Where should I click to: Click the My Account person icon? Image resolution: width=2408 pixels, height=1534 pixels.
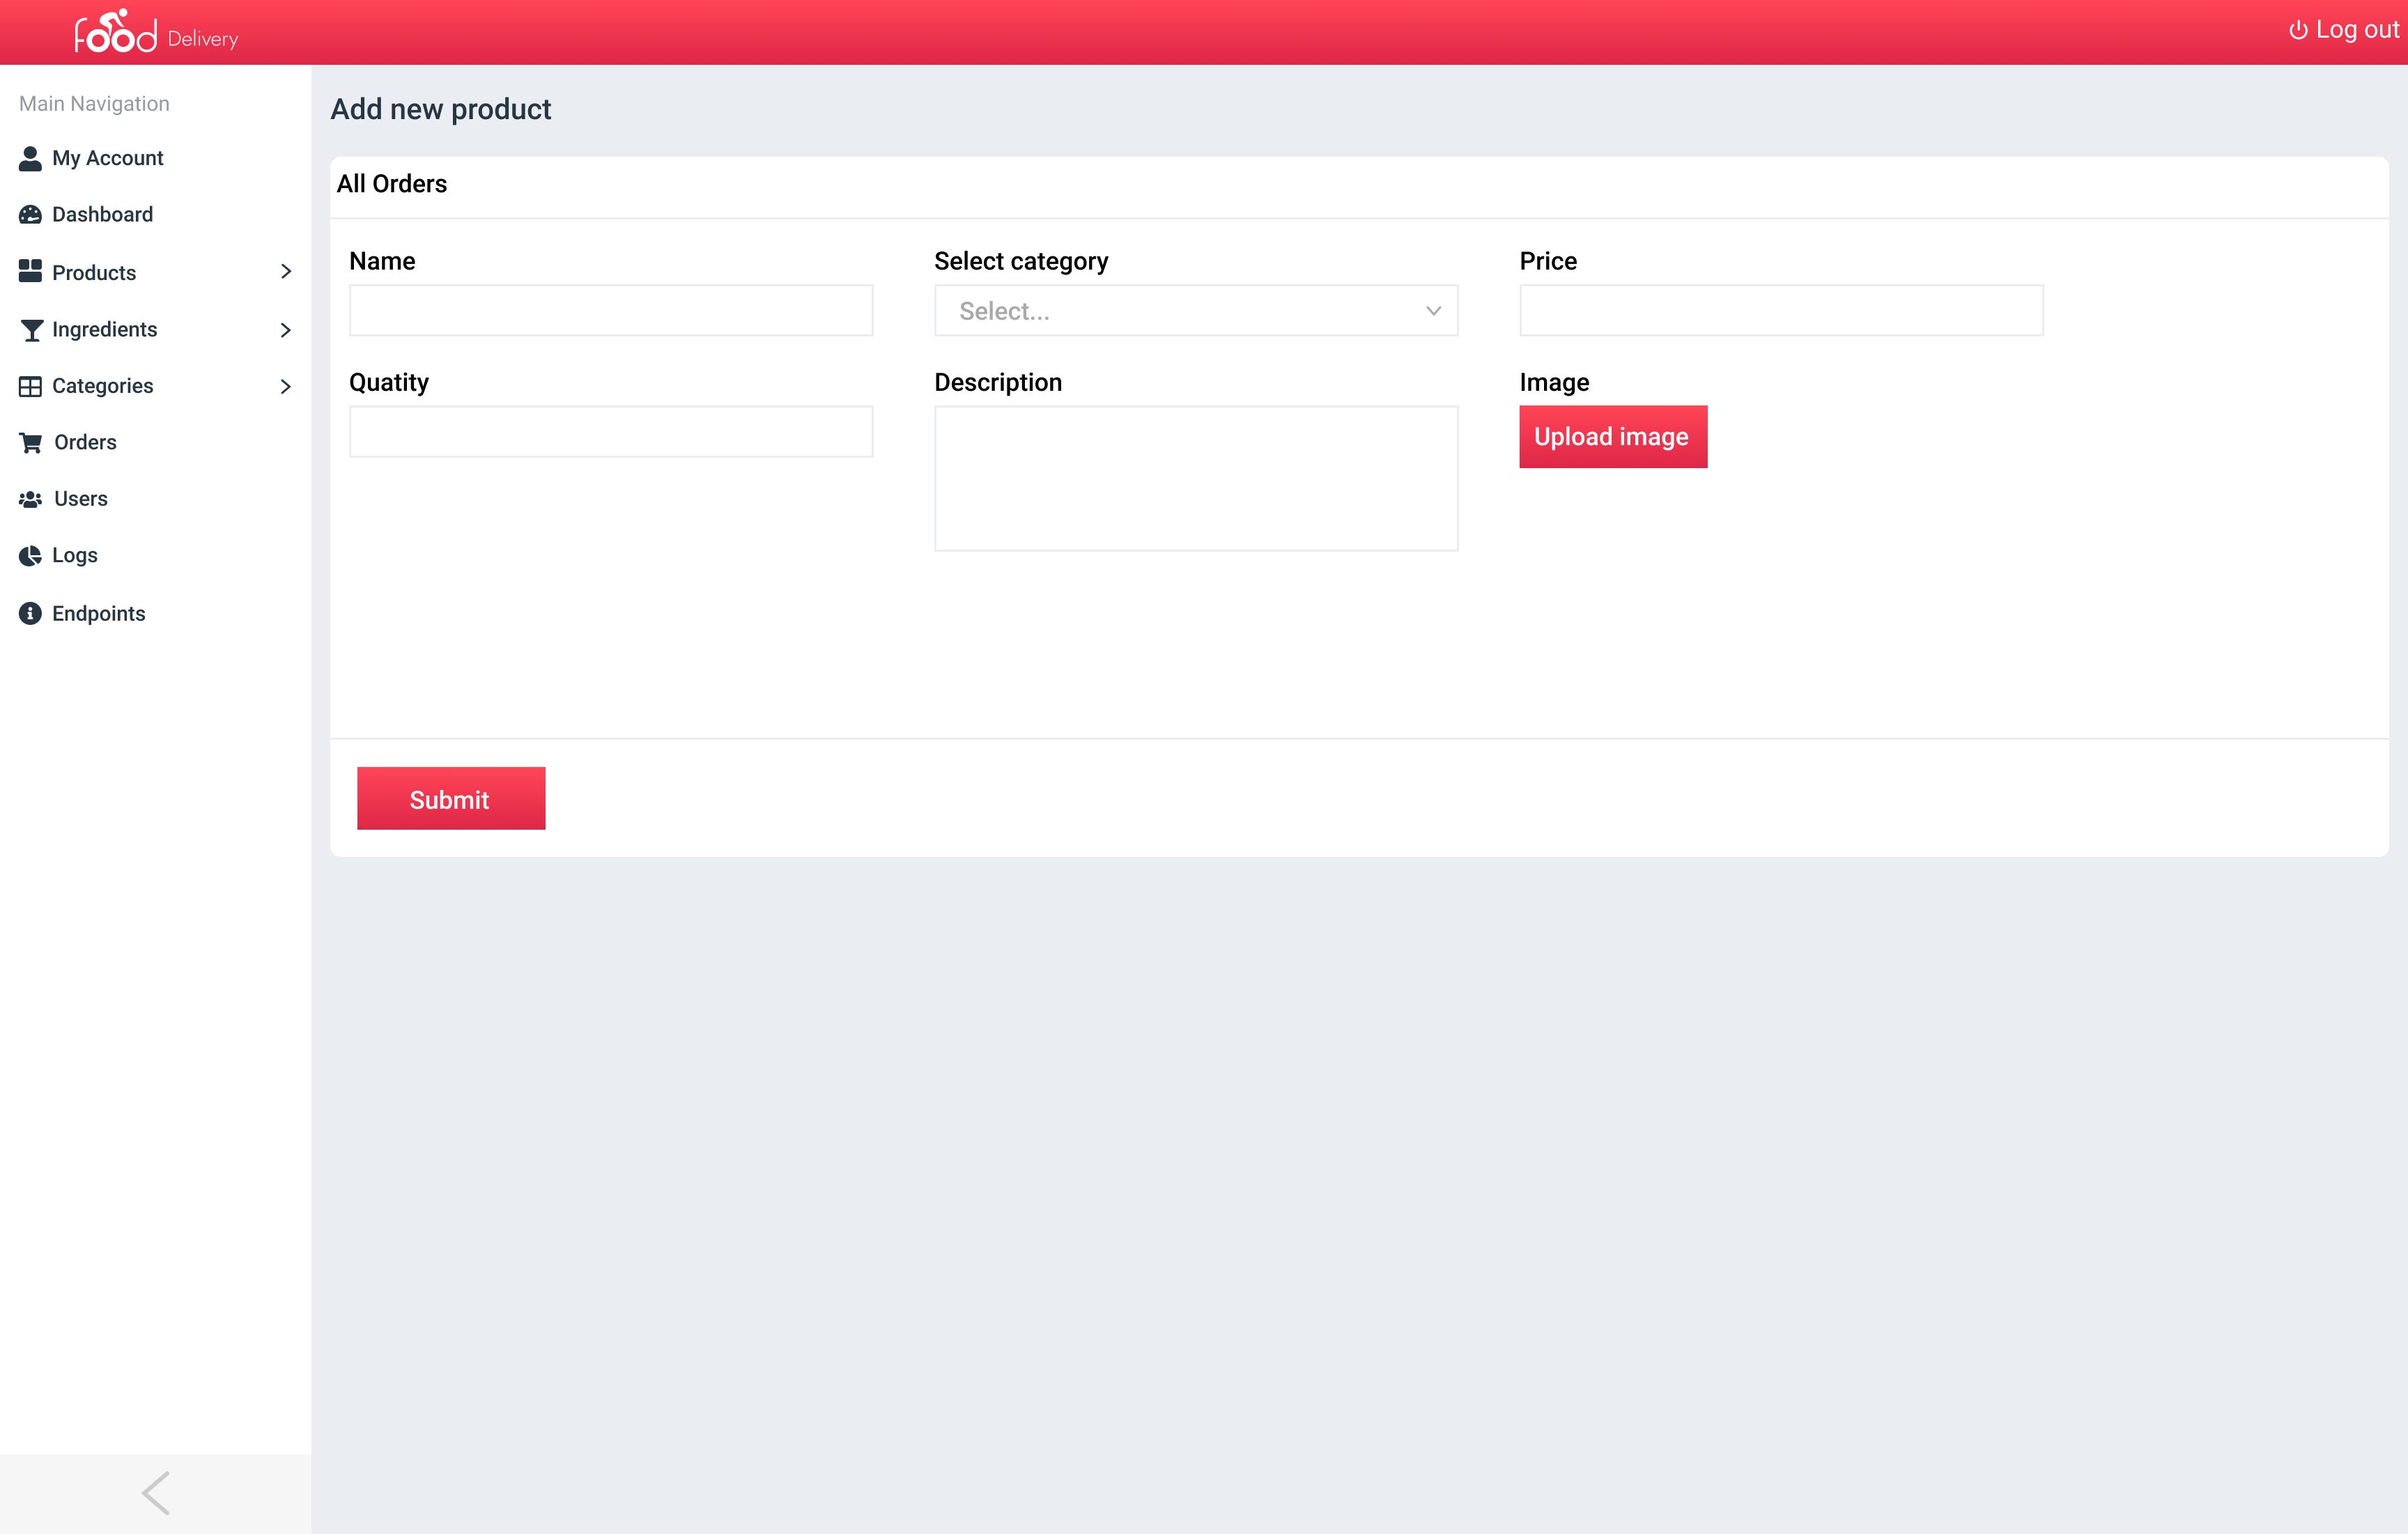[30, 158]
